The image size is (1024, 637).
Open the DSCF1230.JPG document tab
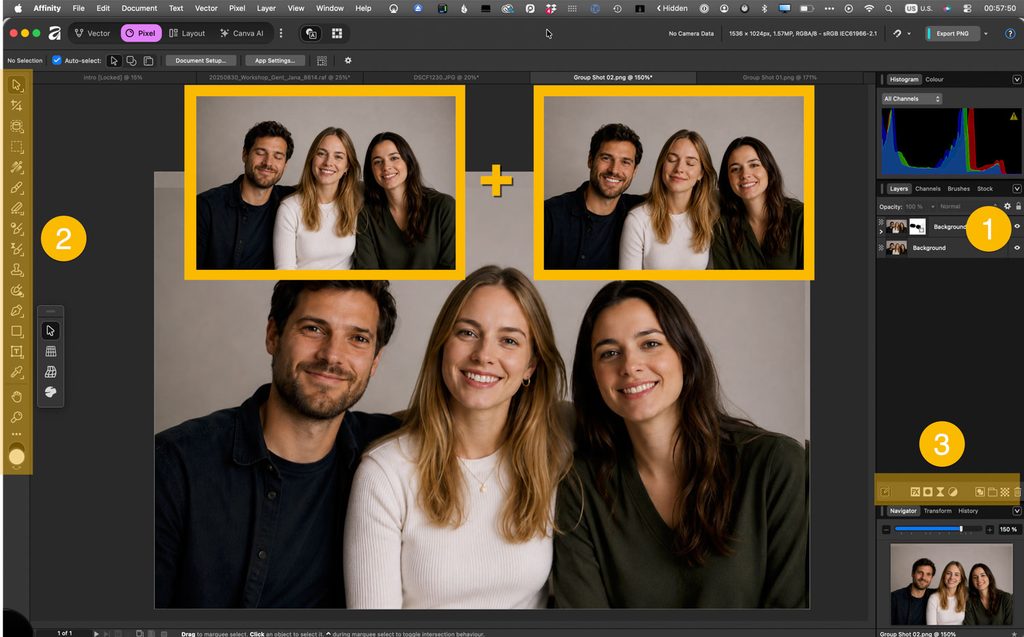coord(446,77)
